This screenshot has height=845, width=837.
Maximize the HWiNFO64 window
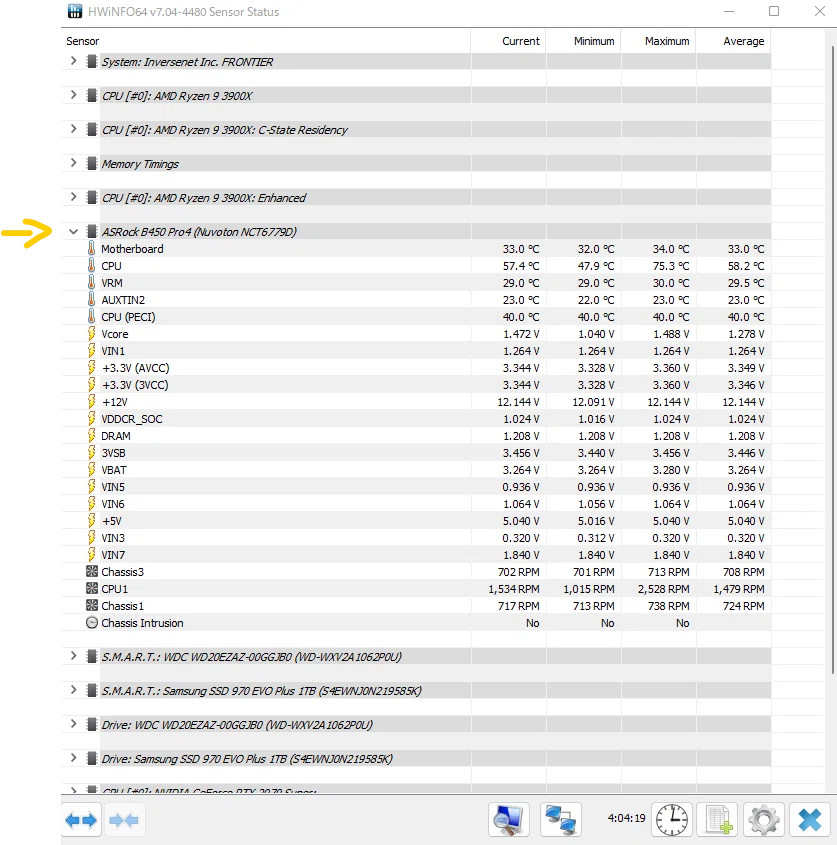774,11
